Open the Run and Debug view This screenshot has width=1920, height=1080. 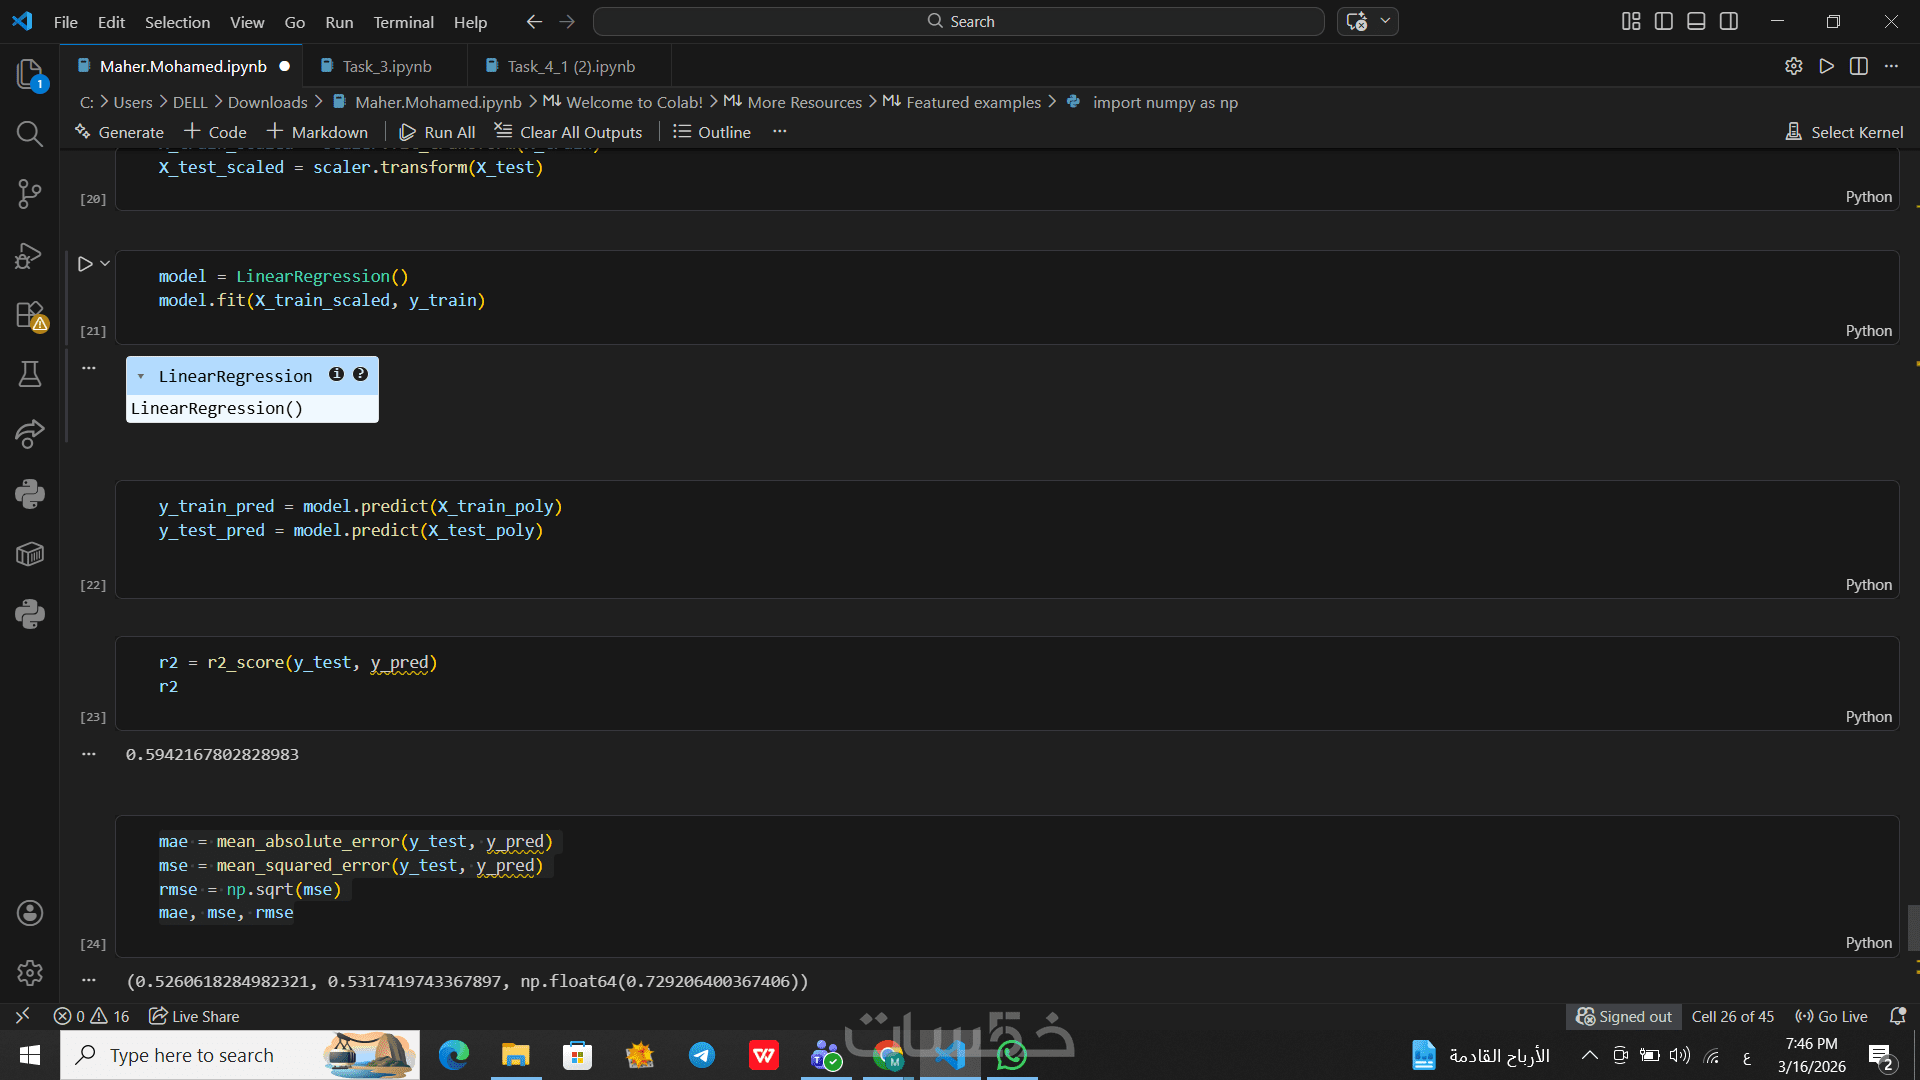(30, 256)
